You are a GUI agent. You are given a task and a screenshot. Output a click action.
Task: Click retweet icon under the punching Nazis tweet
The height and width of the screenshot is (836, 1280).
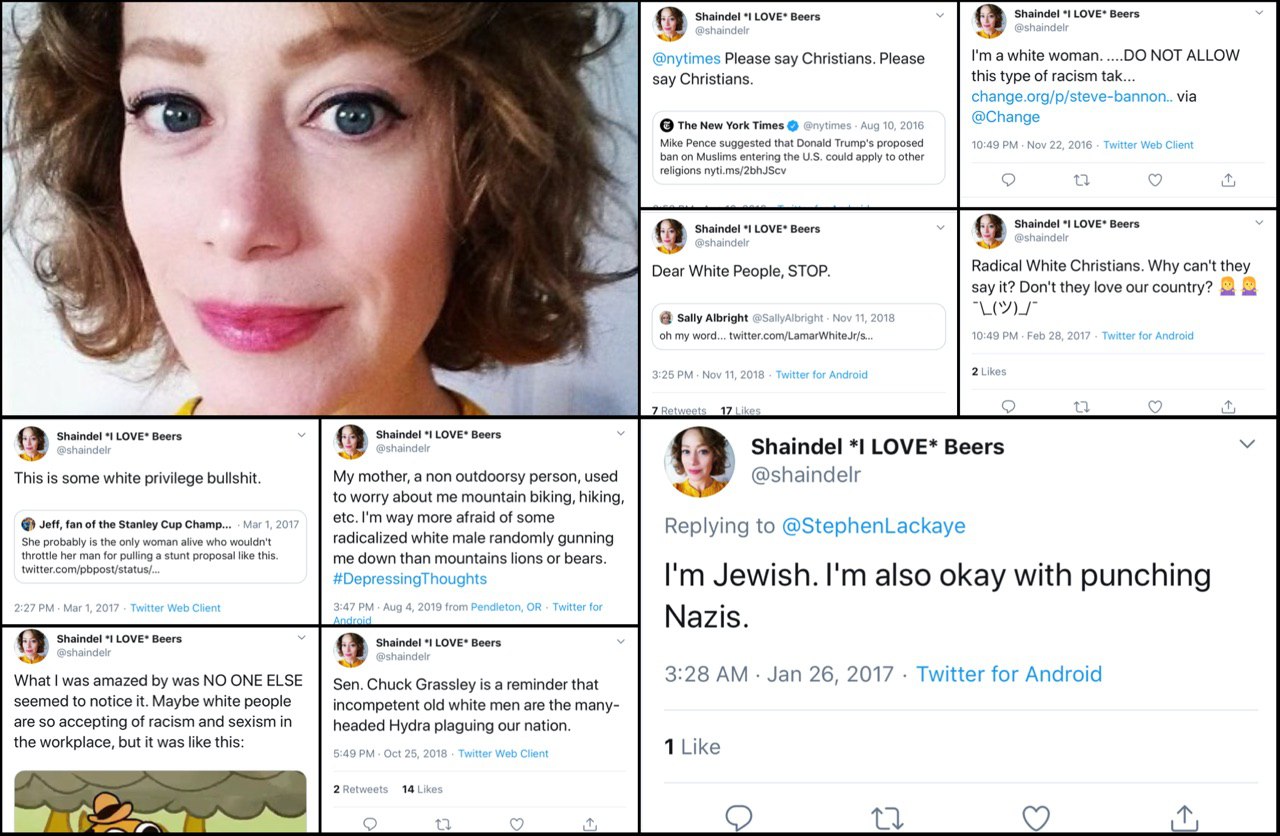tap(887, 819)
